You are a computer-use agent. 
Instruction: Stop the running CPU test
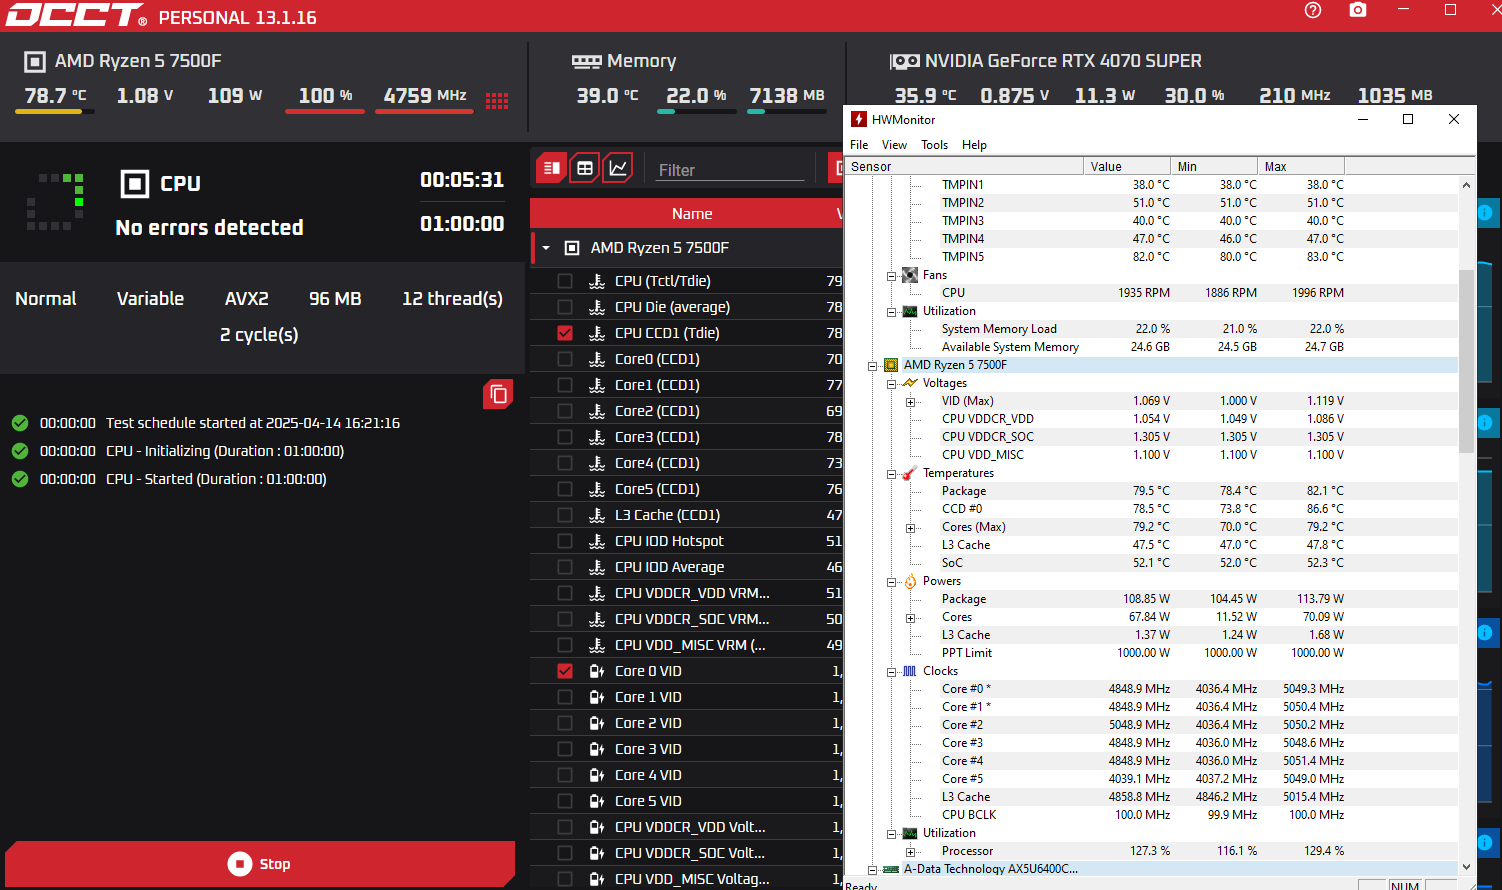(260, 864)
